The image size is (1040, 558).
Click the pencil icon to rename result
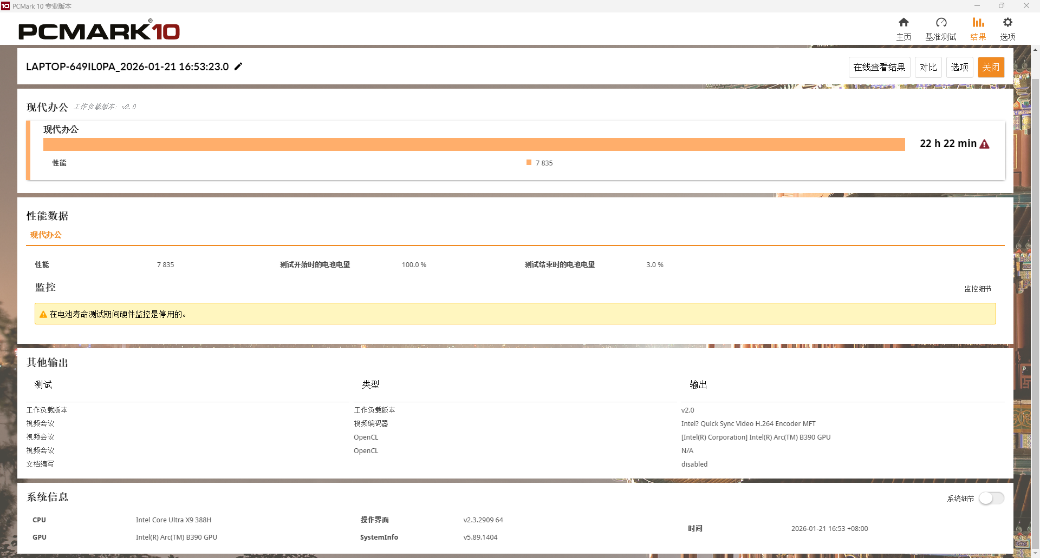point(238,67)
